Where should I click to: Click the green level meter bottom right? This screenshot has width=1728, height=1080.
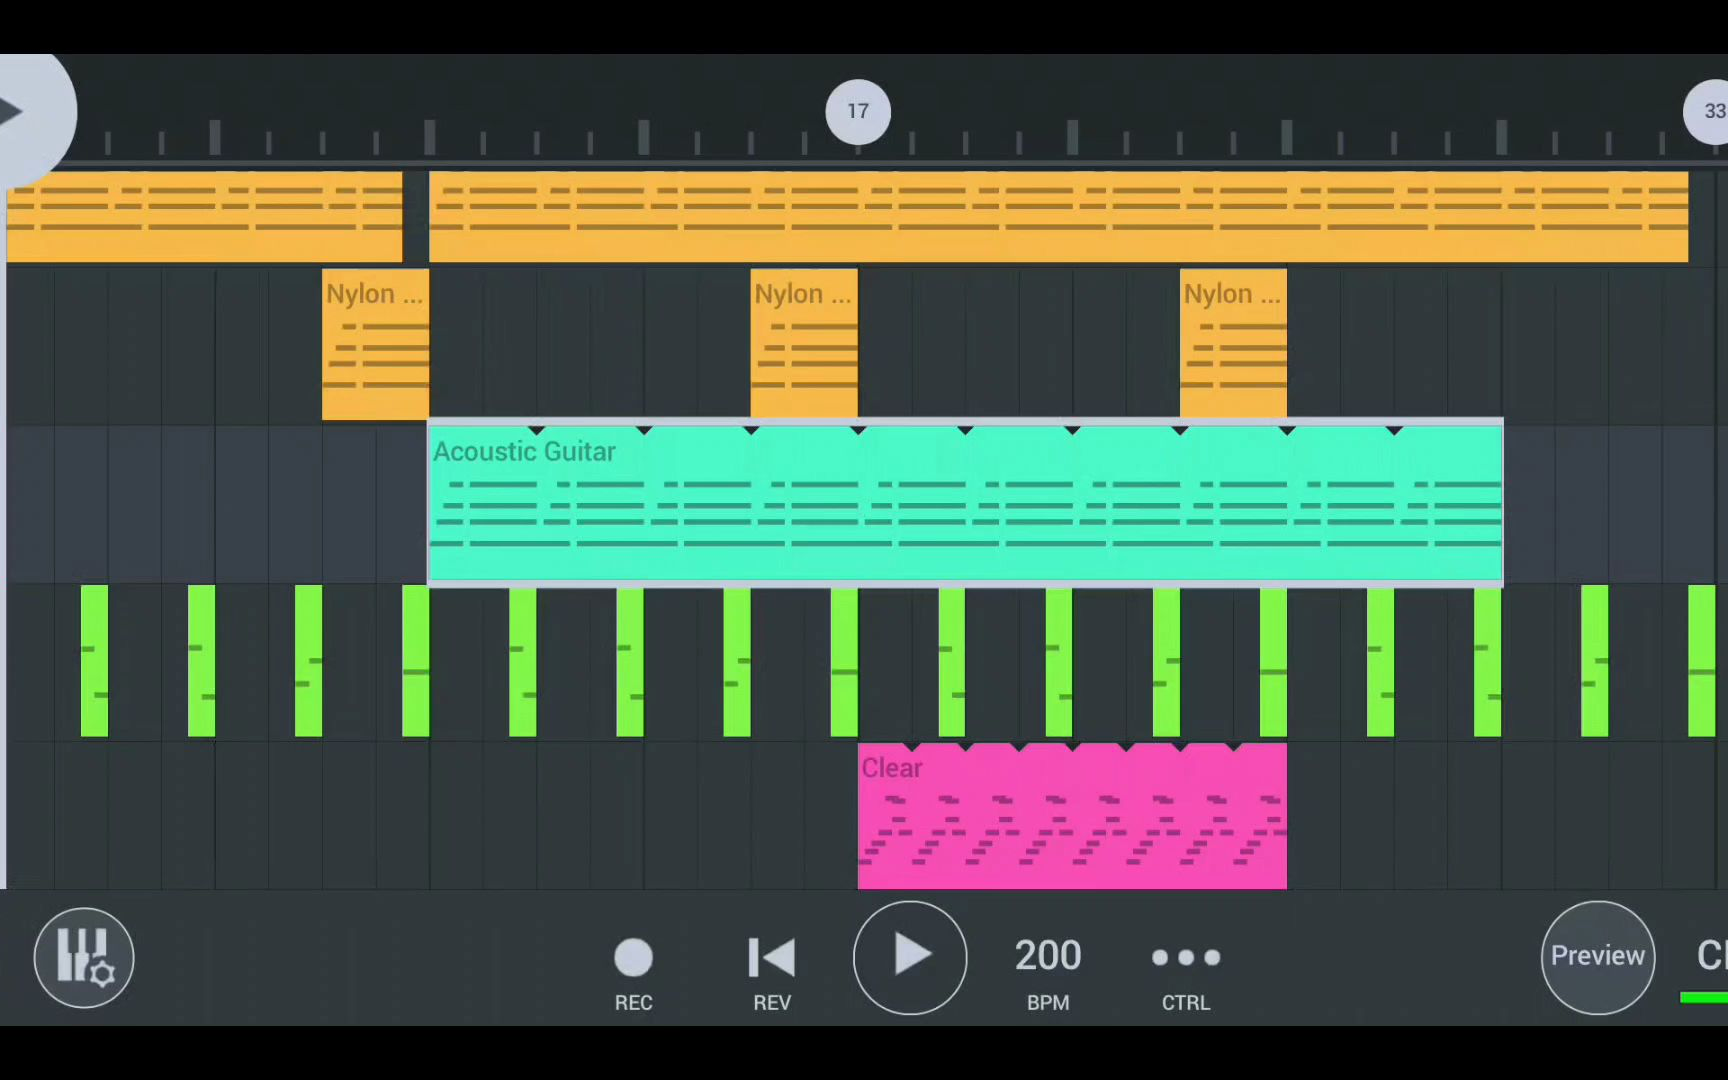[x=1704, y=997]
